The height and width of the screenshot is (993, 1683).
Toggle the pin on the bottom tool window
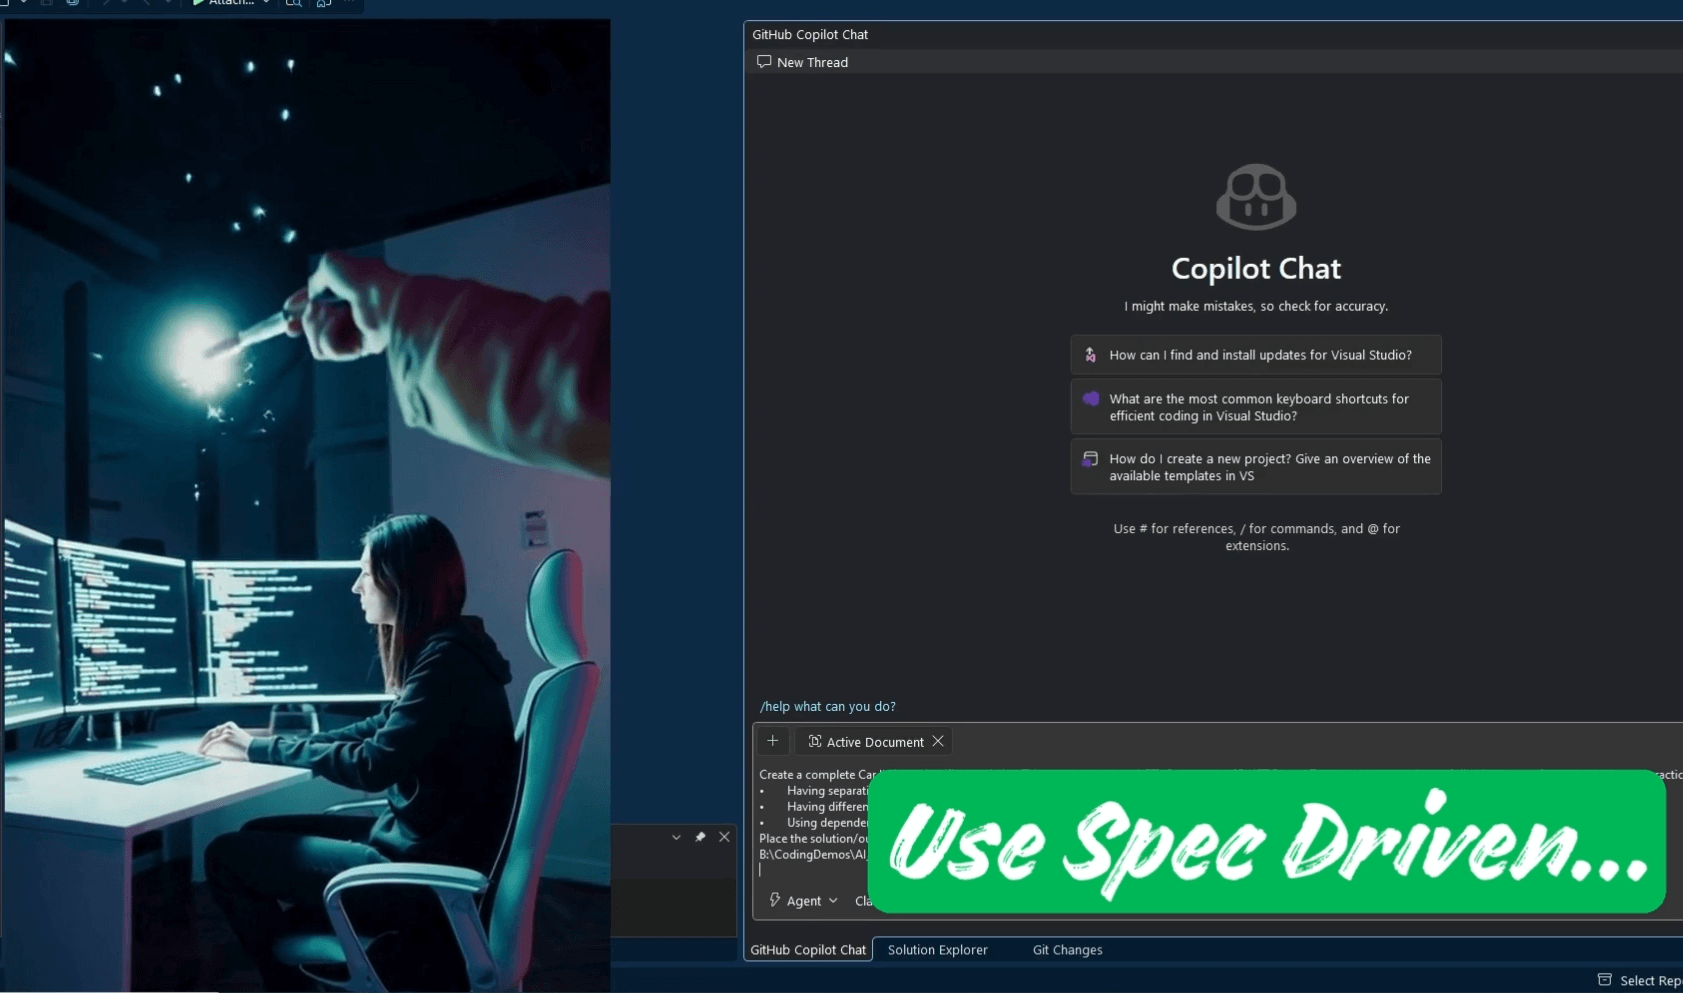700,837
